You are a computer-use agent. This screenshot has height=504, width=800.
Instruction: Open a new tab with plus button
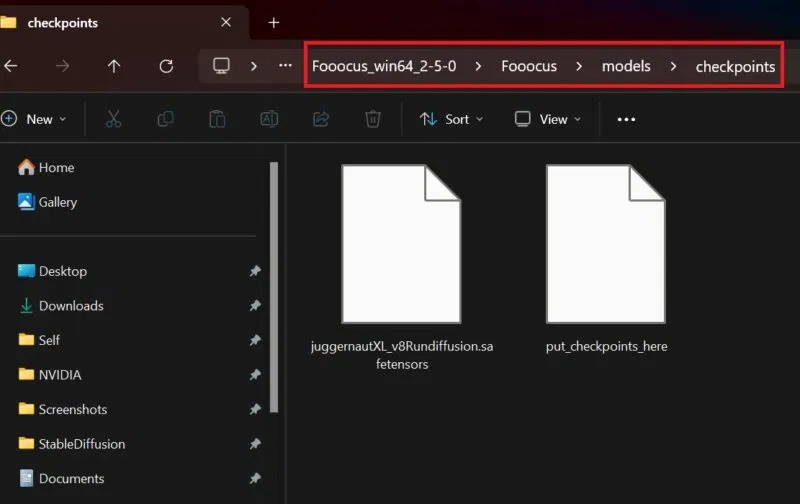pos(274,22)
